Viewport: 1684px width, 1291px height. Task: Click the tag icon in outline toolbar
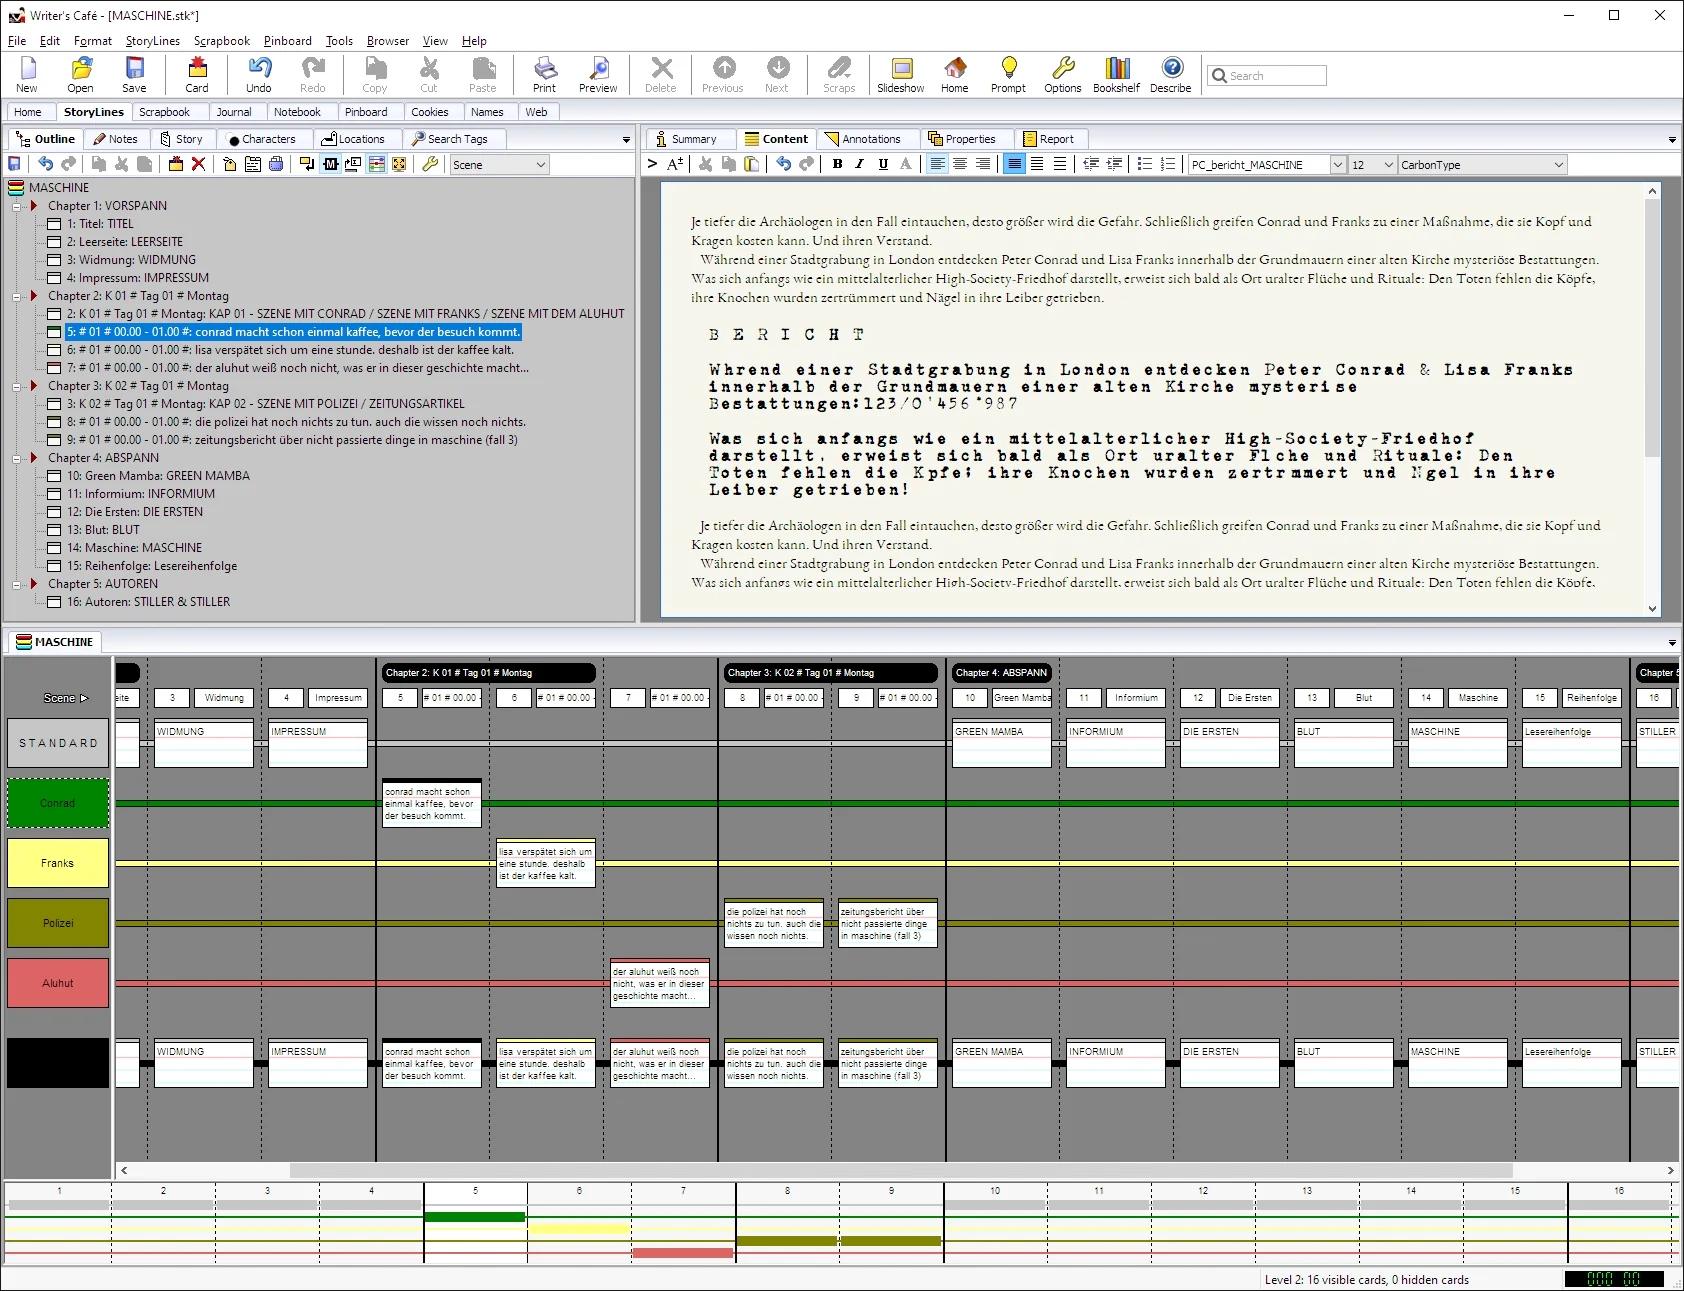[x=230, y=164]
